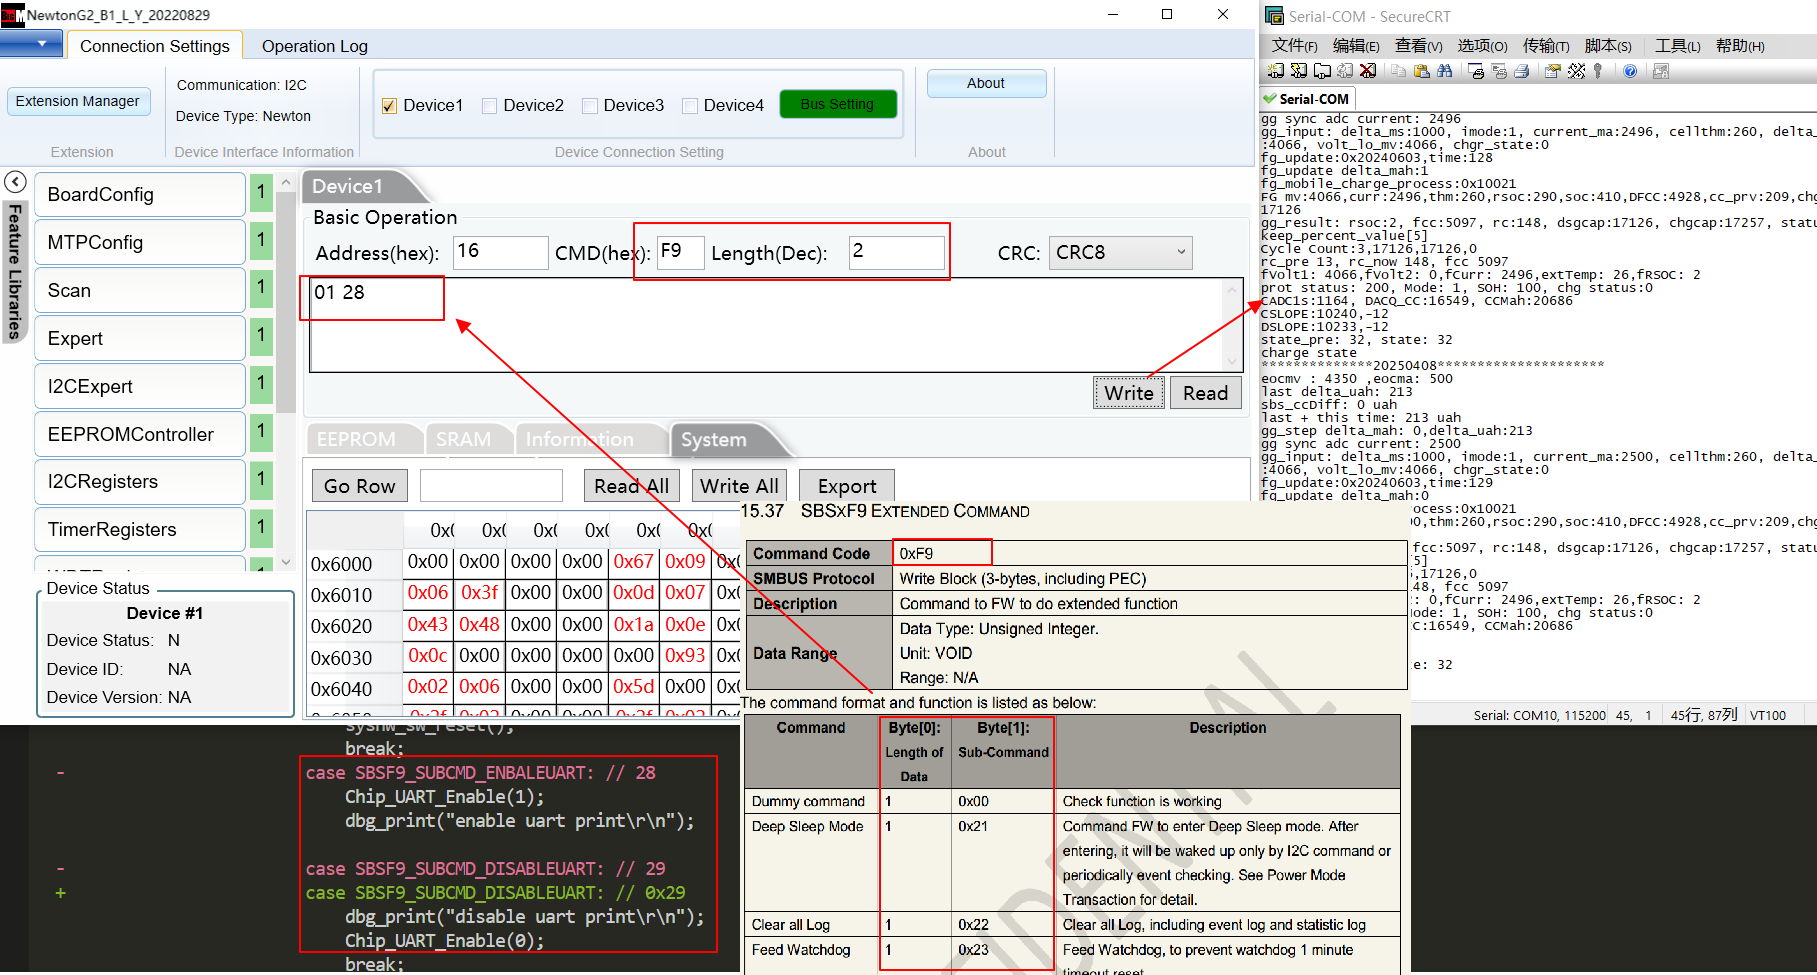Toggle green indicator next to Expert

coord(261,337)
